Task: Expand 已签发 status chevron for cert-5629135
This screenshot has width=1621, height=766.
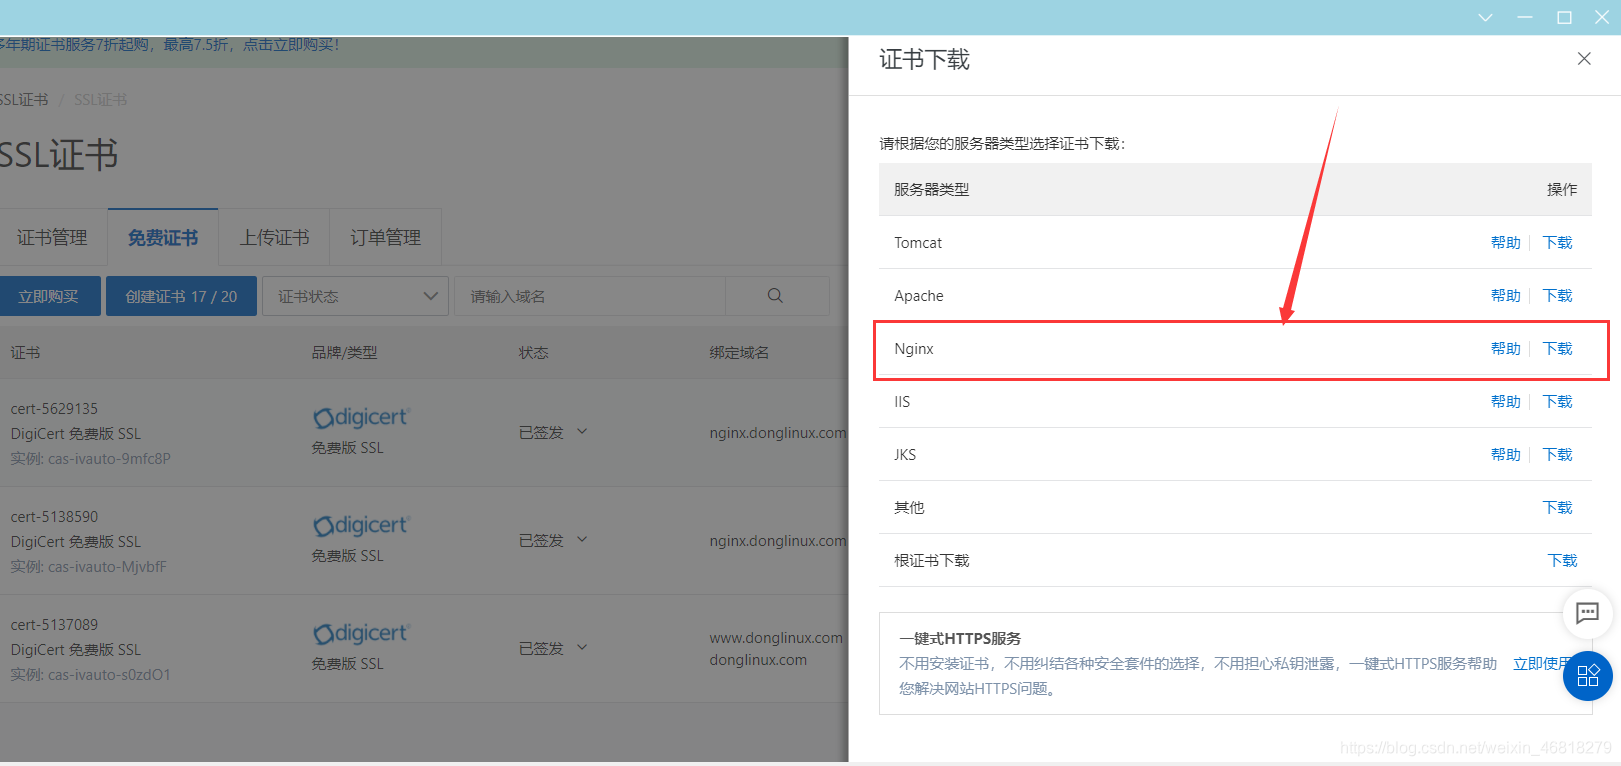Action: (x=582, y=432)
